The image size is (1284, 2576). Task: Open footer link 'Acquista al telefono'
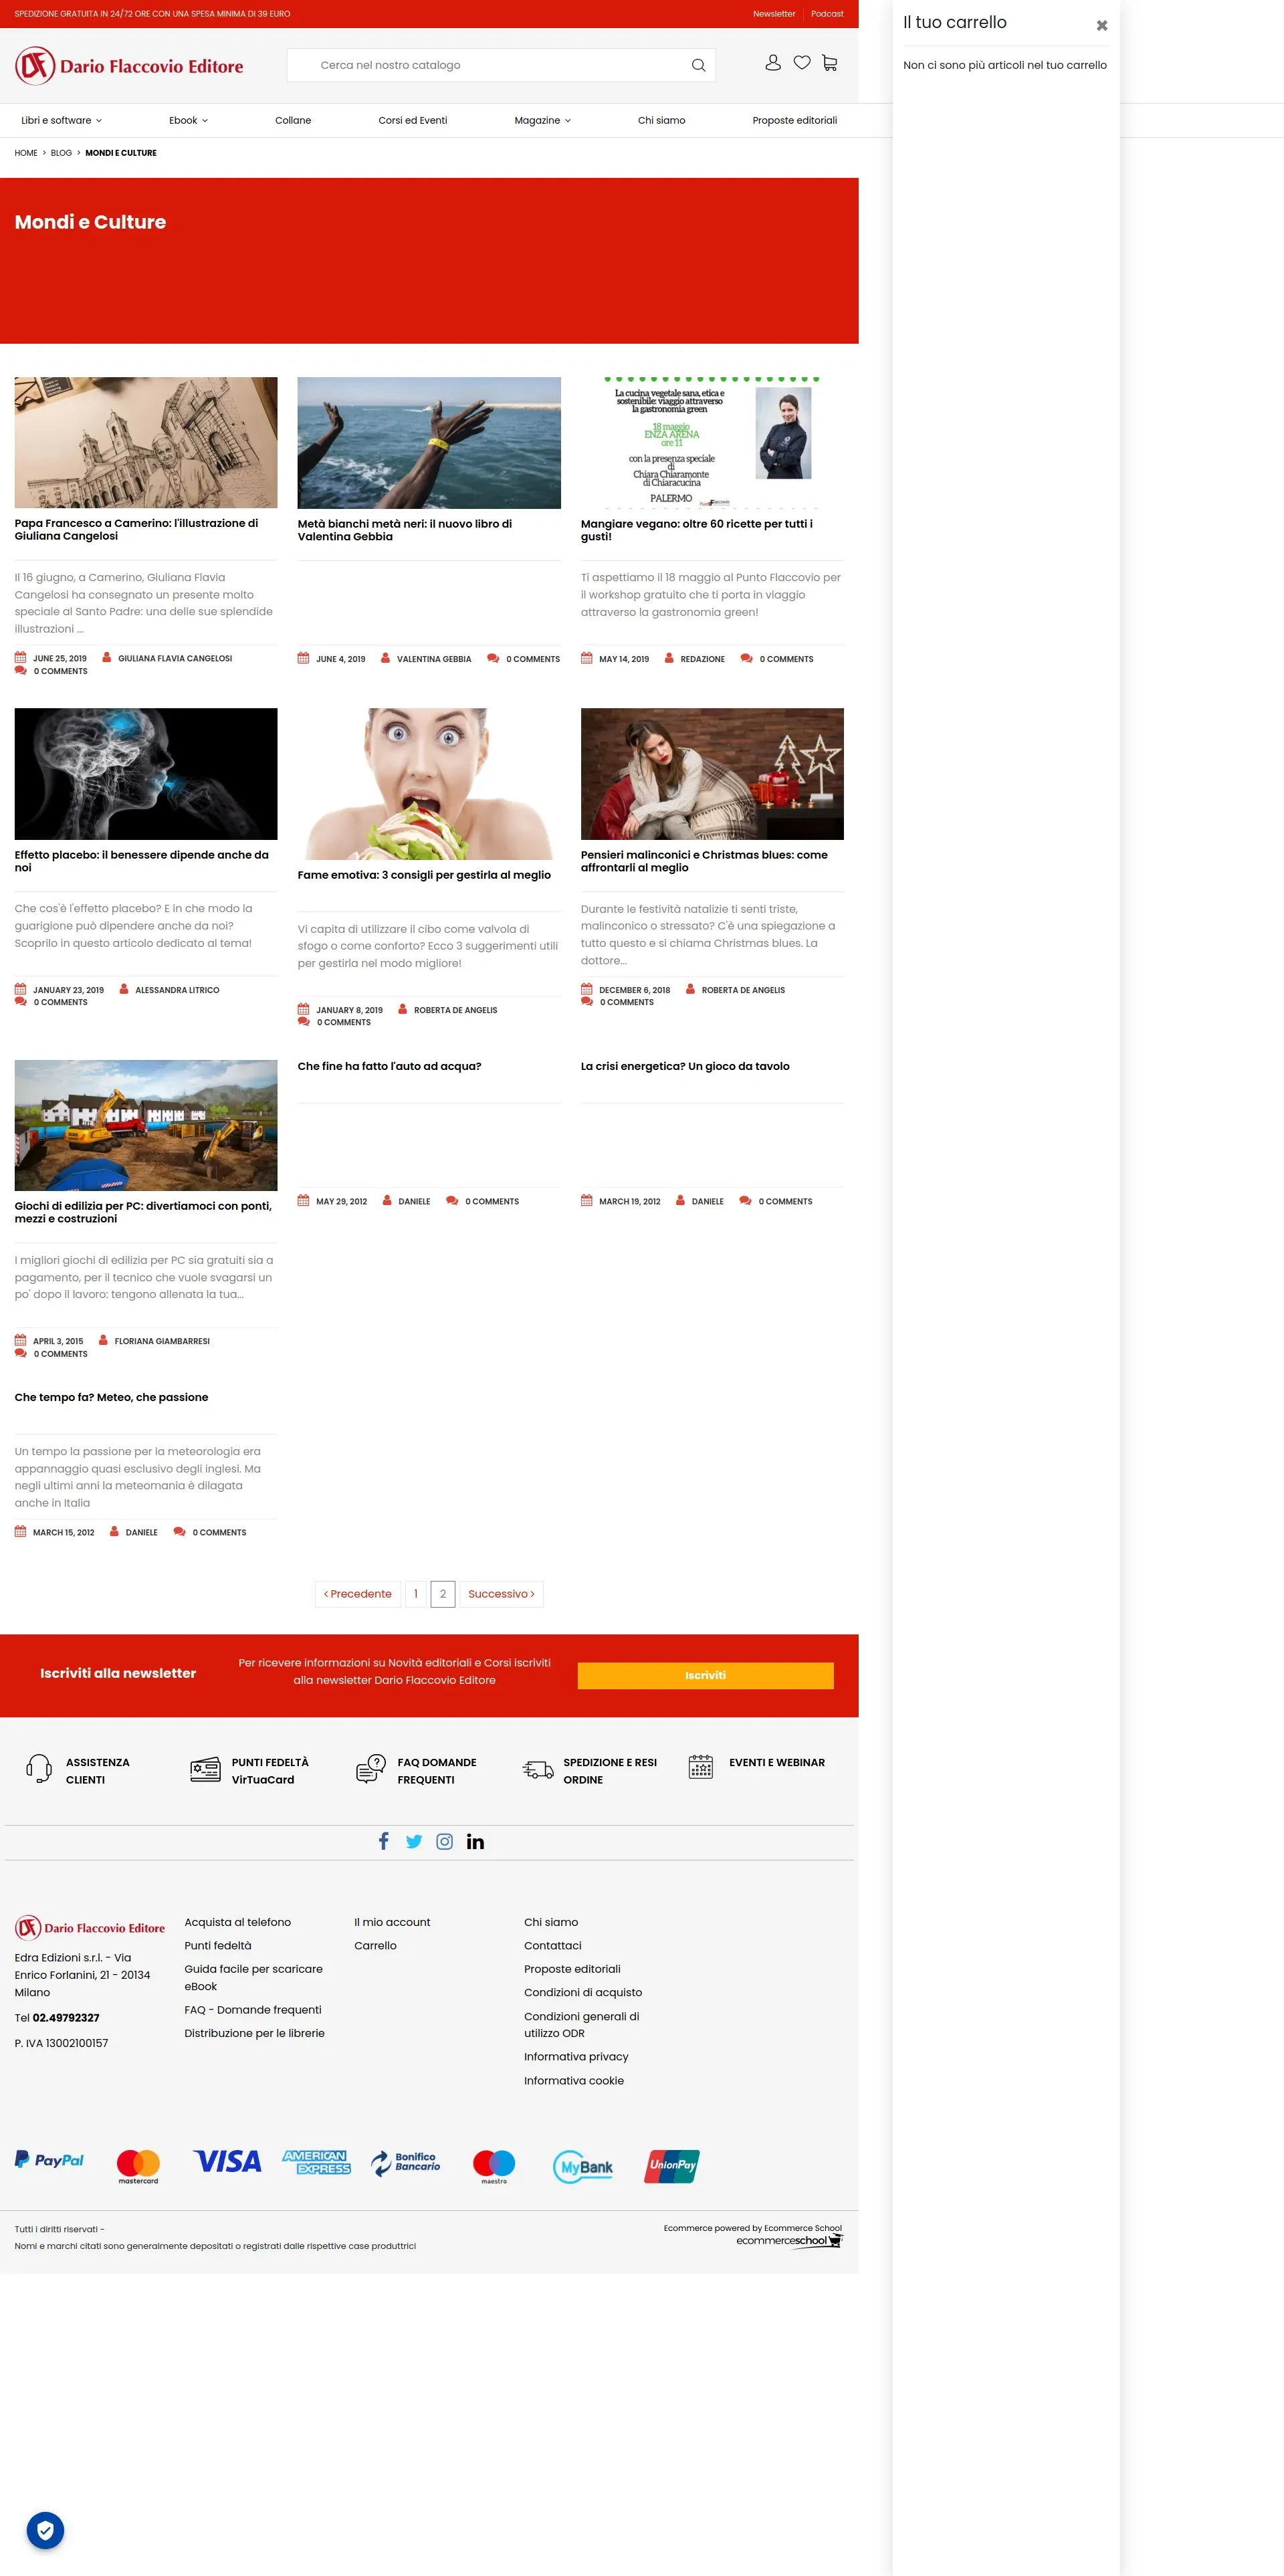[238, 1922]
